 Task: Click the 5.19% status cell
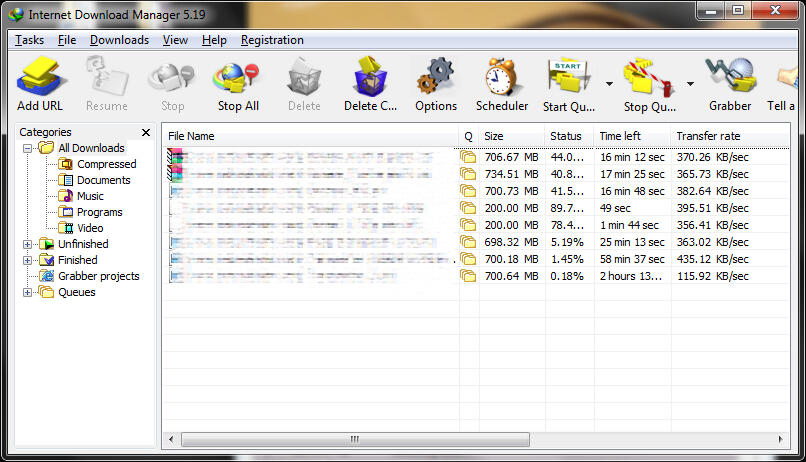567,242
